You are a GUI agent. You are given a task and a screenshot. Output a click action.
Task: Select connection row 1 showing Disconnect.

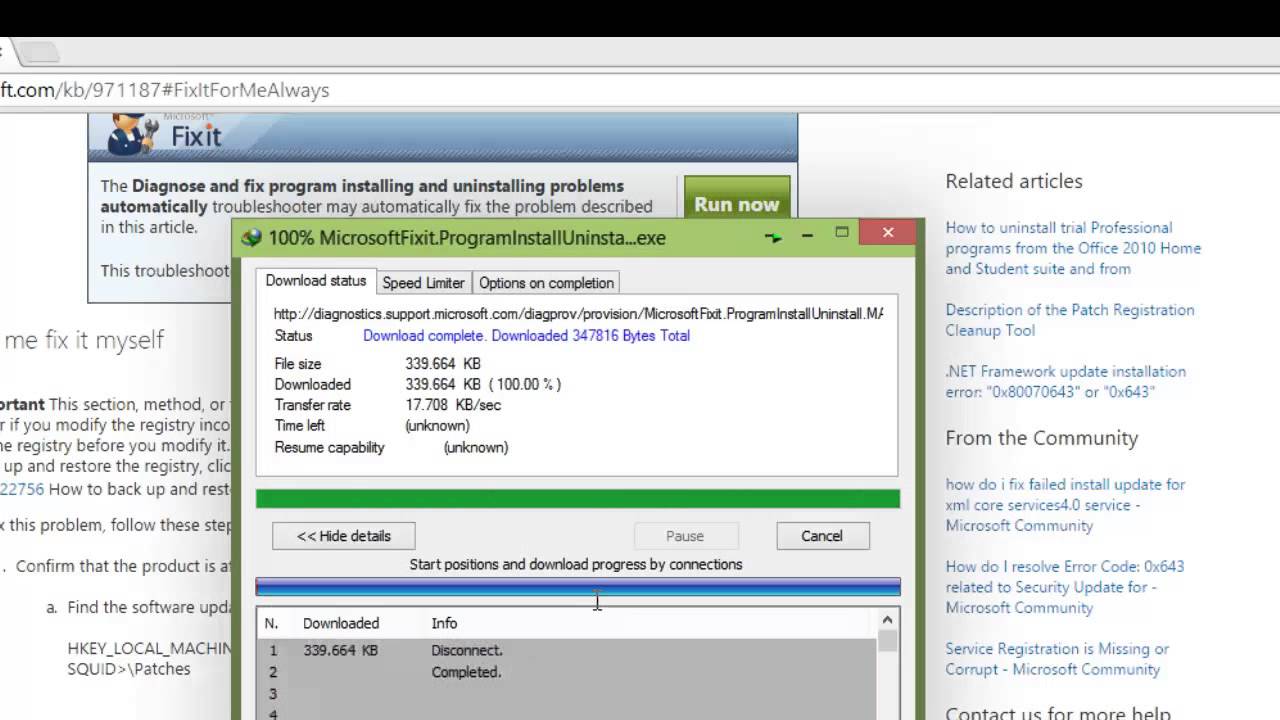click(567, 650)
